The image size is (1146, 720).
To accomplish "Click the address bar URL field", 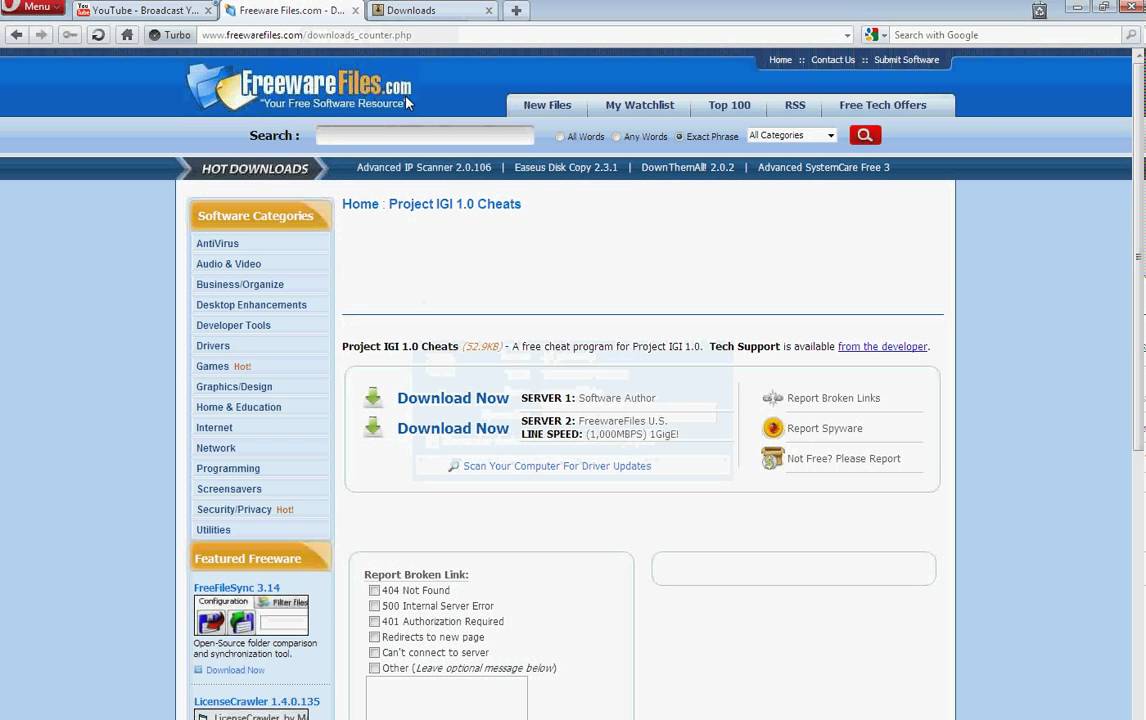I will tap(519, 34).
